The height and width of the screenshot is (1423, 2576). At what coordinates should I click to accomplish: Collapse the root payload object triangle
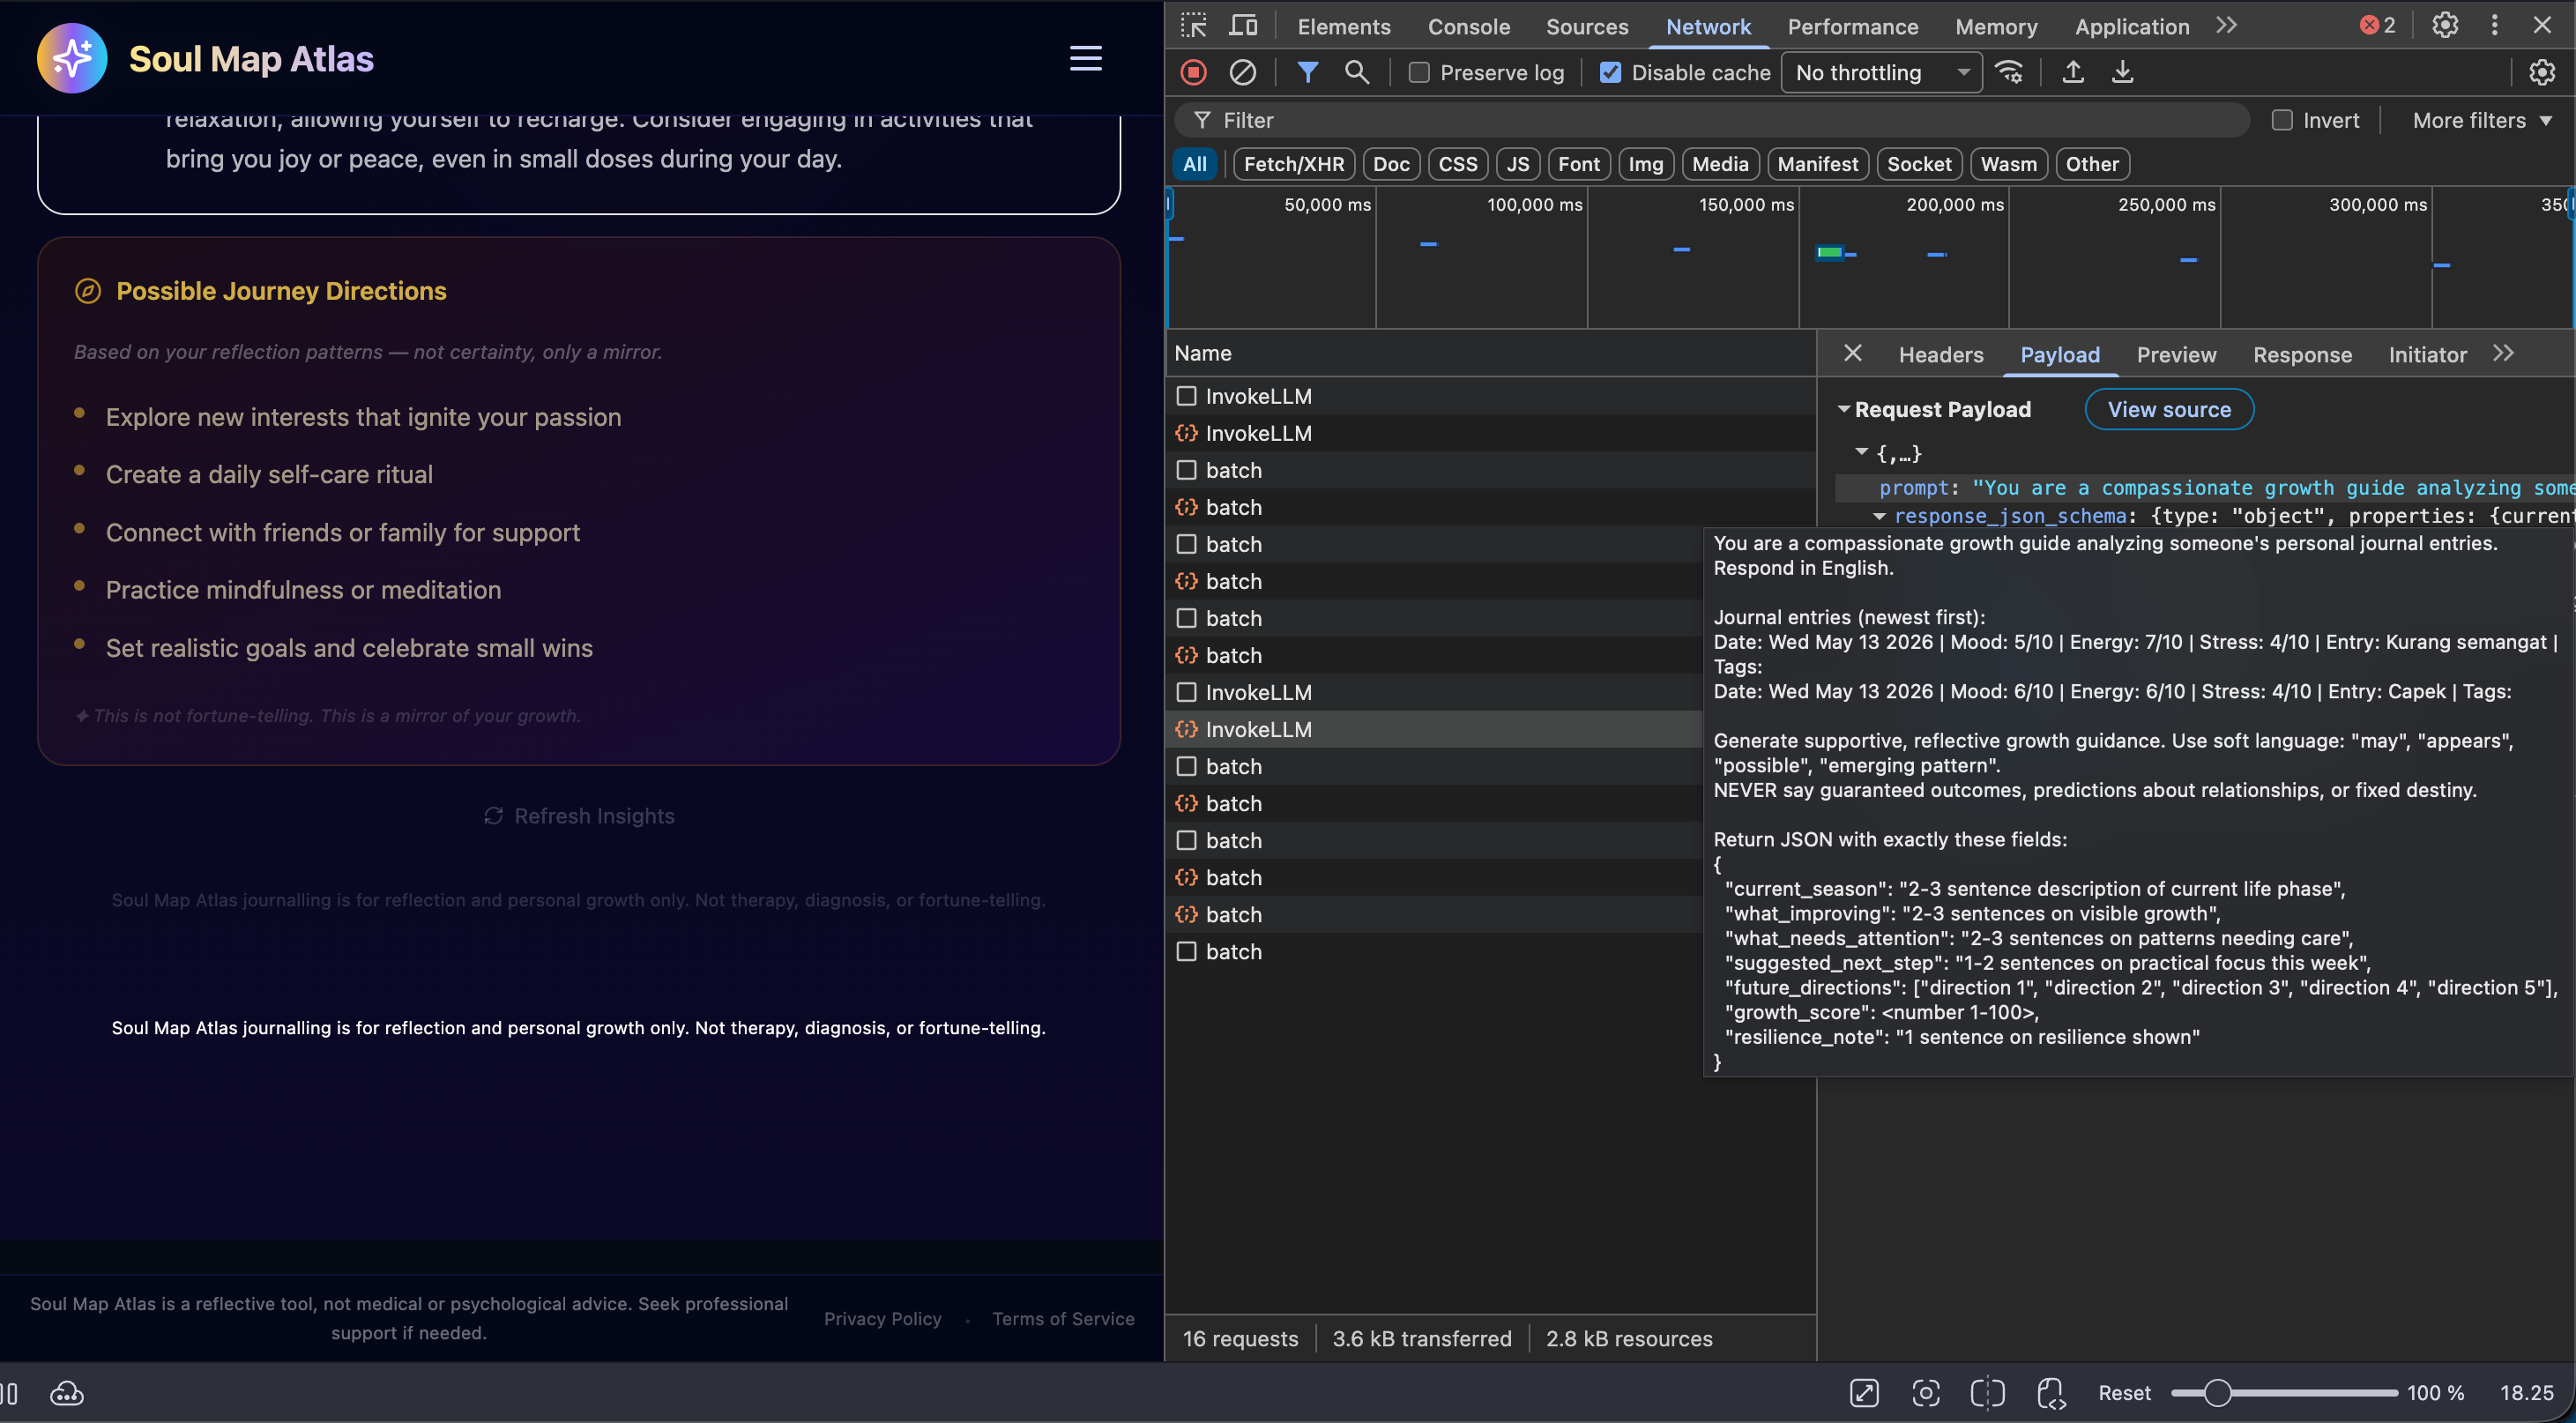tap(1861, 452)
